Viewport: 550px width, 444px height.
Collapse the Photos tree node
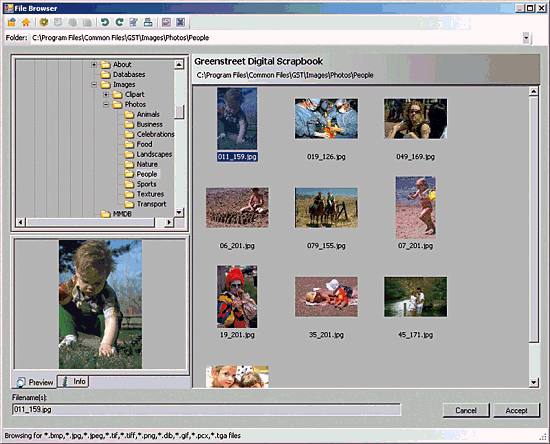pyautogui.click(x=106, y=105)
